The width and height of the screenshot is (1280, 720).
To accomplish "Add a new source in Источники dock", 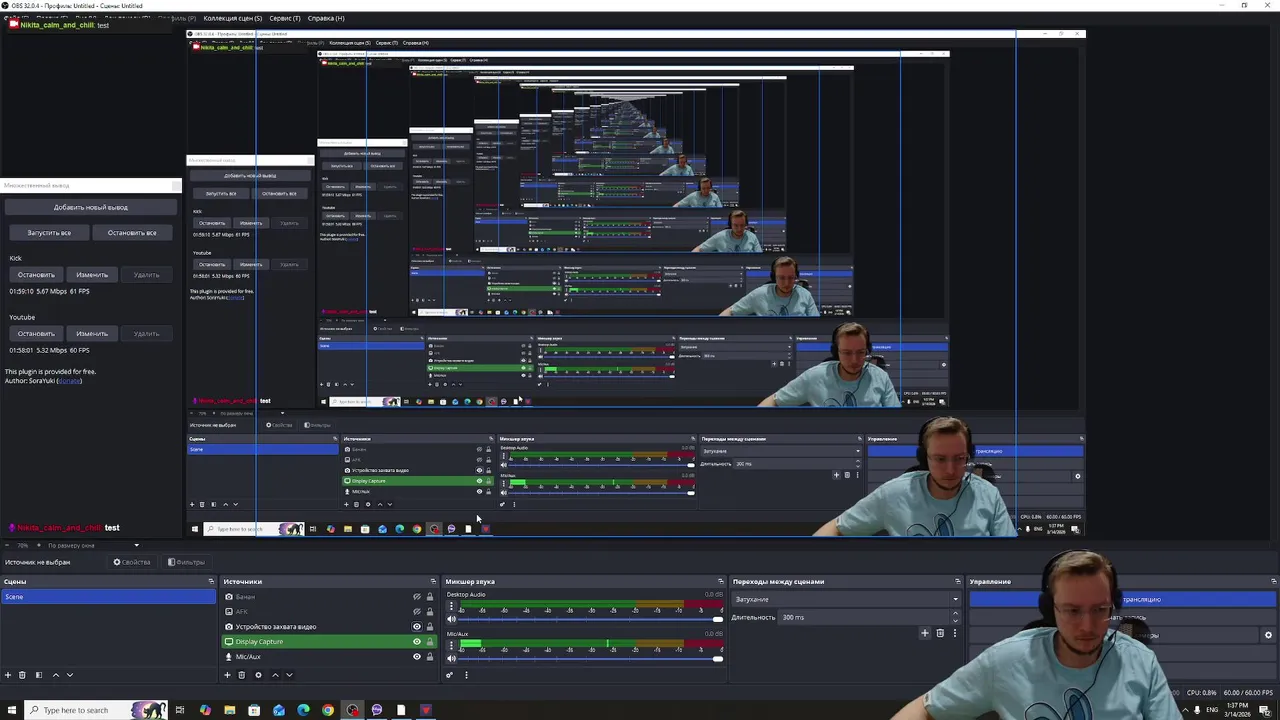I will [227, 675].
